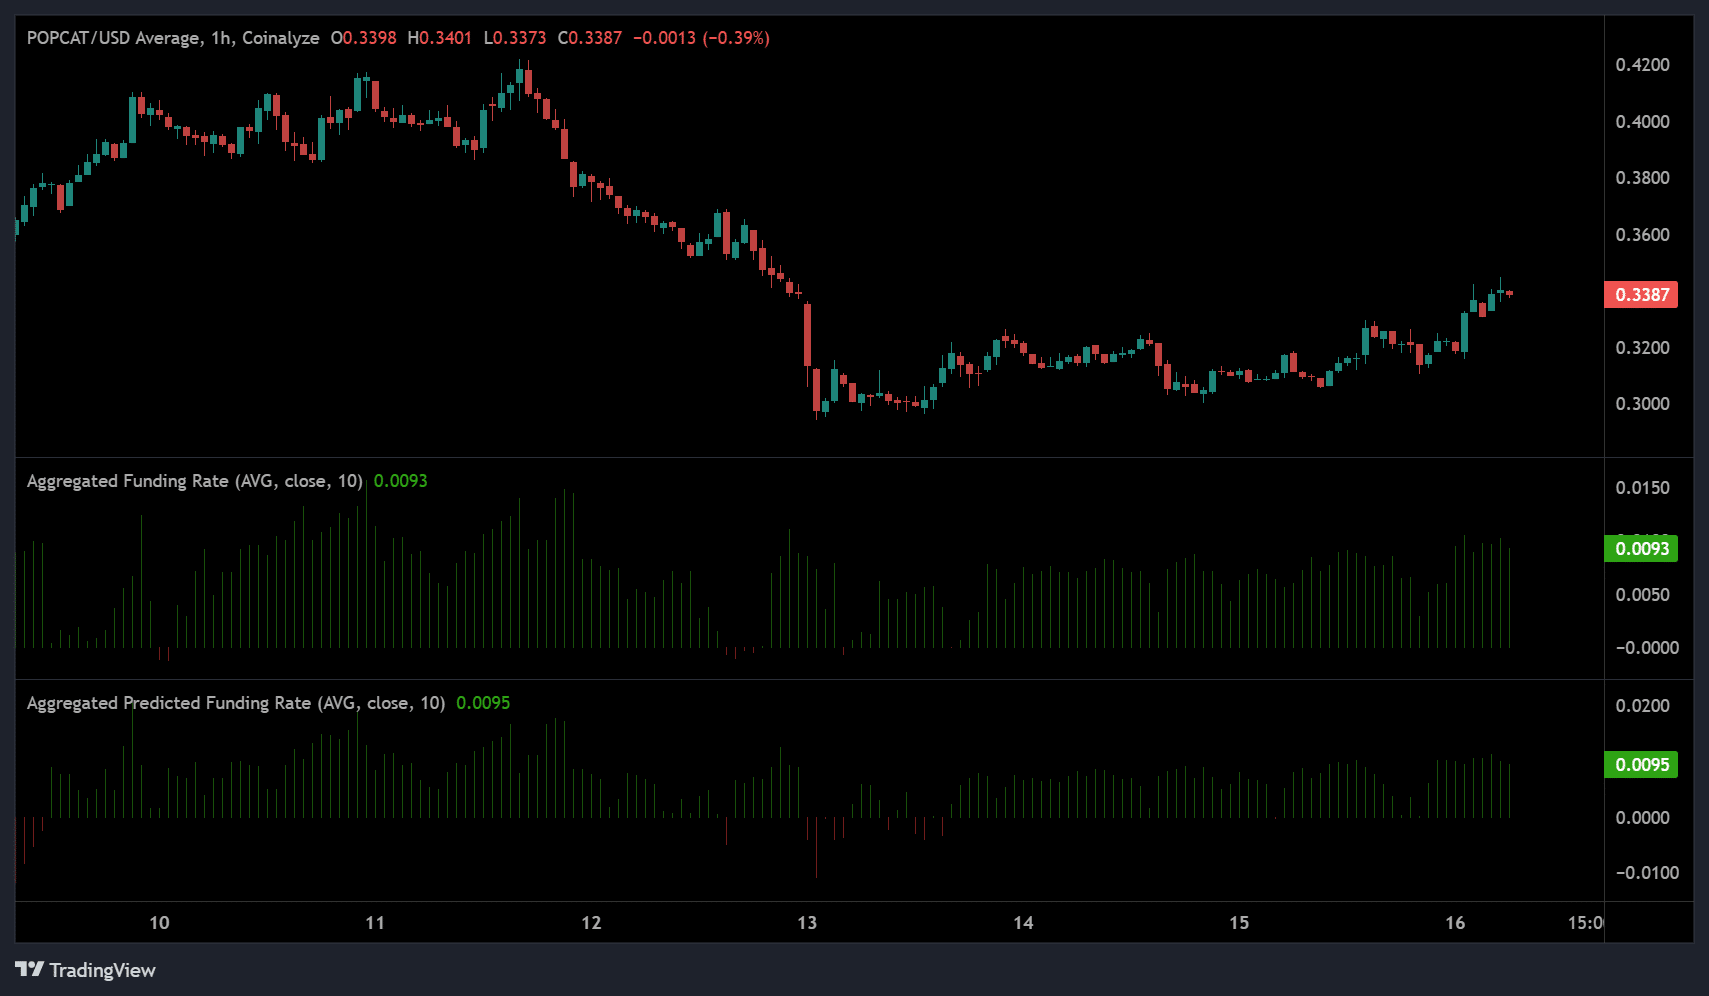
Task: Click the 0.0093 value beside Funding Rate legend
Action: pyautogui.click(x=400, y=481)
